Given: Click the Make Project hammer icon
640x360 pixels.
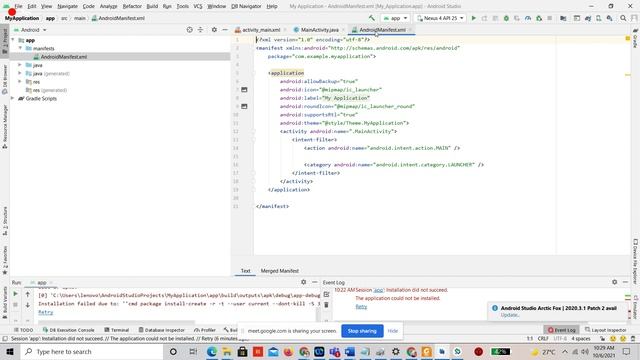Looking at the screenshot, I should pos(371,18).
